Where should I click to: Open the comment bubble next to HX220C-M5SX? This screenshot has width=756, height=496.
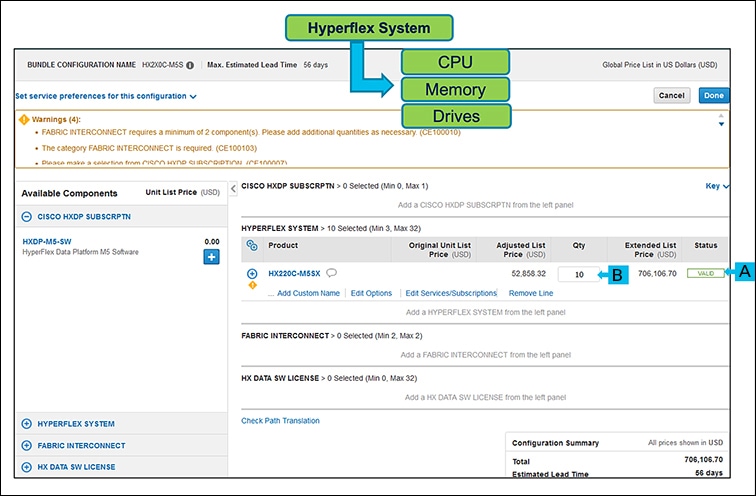click(331, 273)
